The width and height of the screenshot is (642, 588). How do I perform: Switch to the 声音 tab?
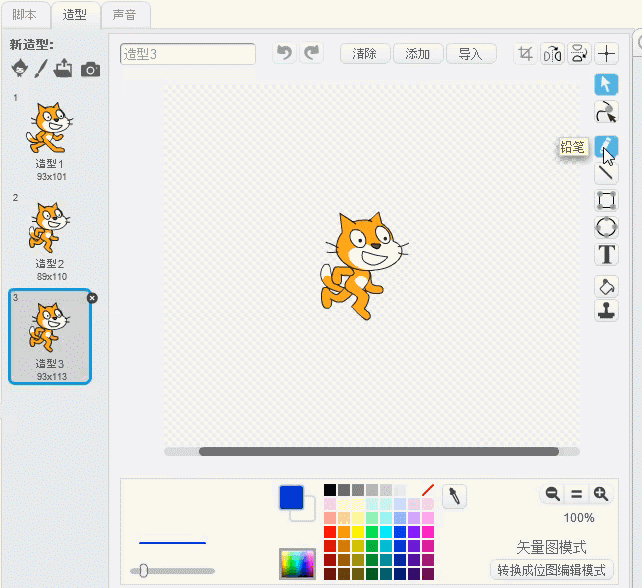coord(125,15)
